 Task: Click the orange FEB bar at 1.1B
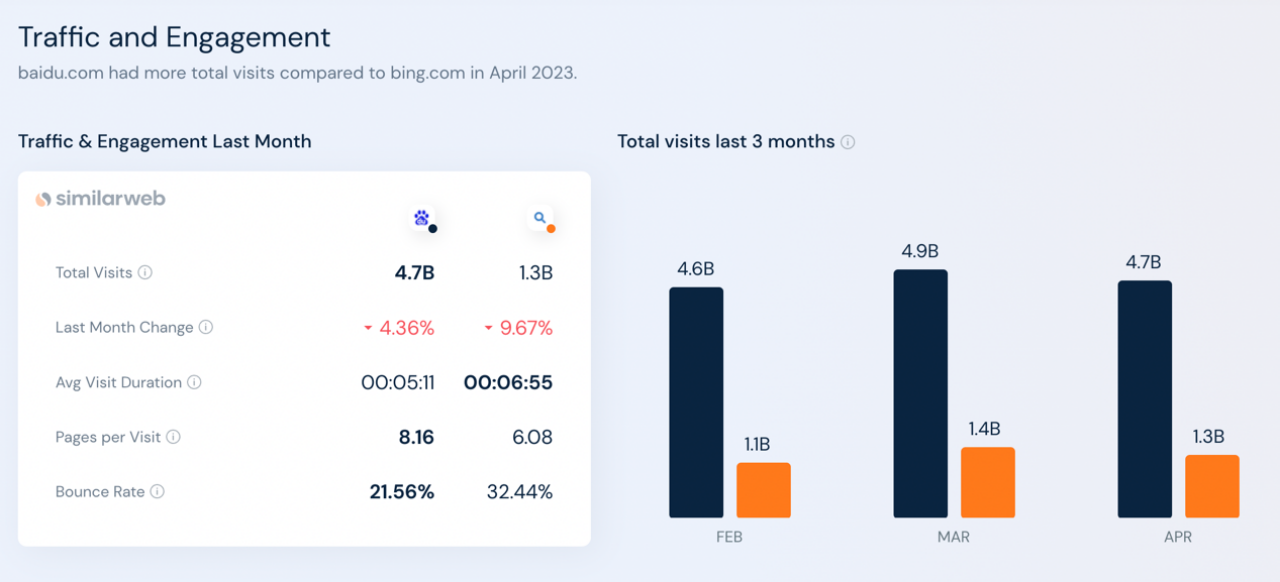(764, 490)
